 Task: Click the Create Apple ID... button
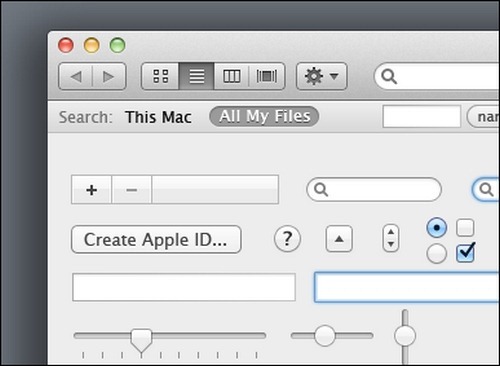point(156,240)
